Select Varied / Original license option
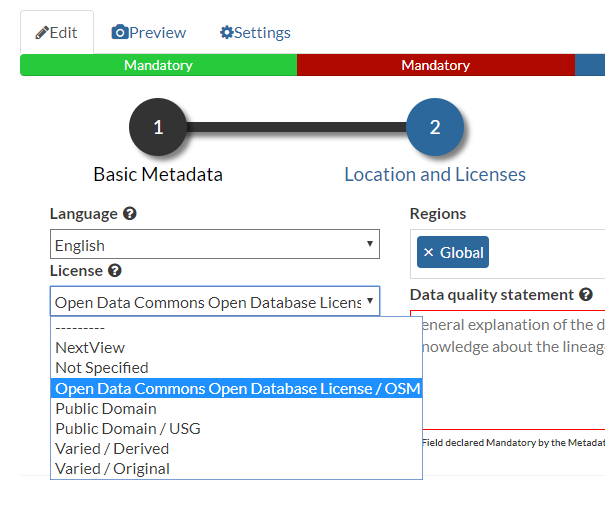The width and height of the screenshot is (605, 518). [237, 469]
